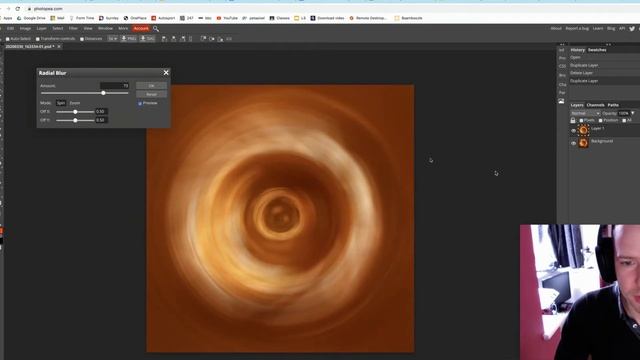The height and width of the screenshot is (360, 640).
Task: Select the History tab
Action: (578, 50)
